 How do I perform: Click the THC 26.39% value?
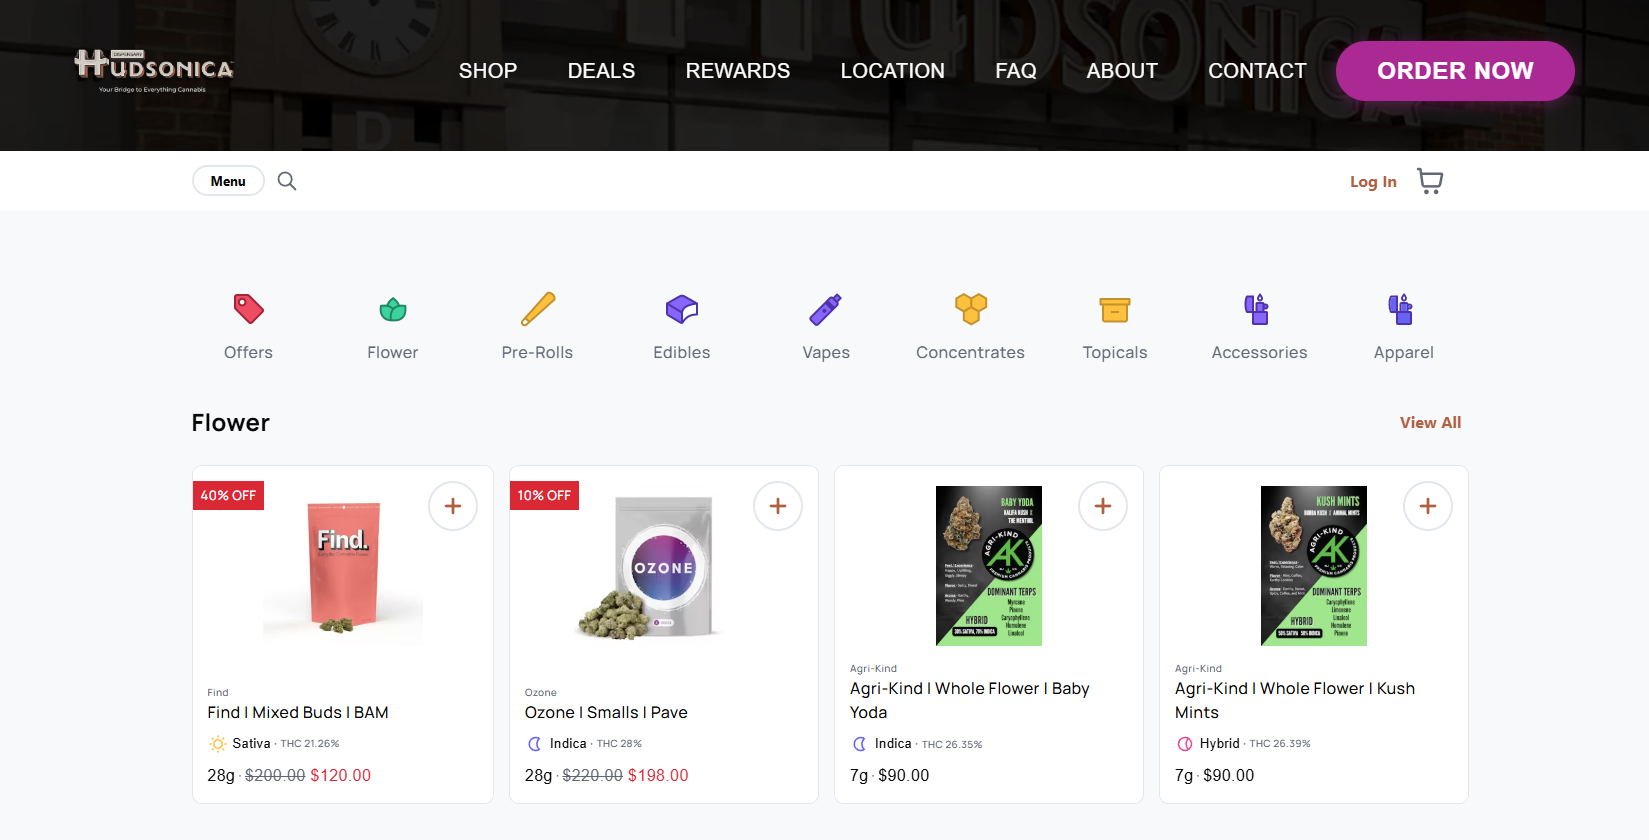tap(1280, 744)
